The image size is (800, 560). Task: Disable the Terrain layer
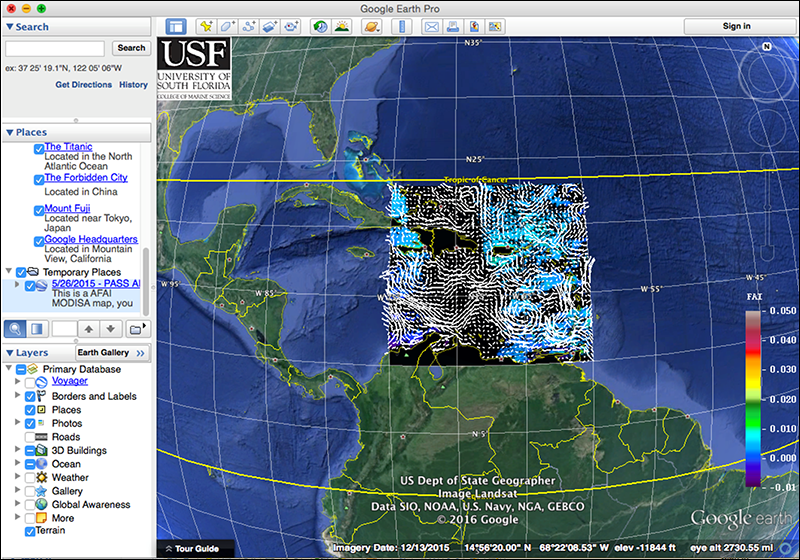point(30,531)
